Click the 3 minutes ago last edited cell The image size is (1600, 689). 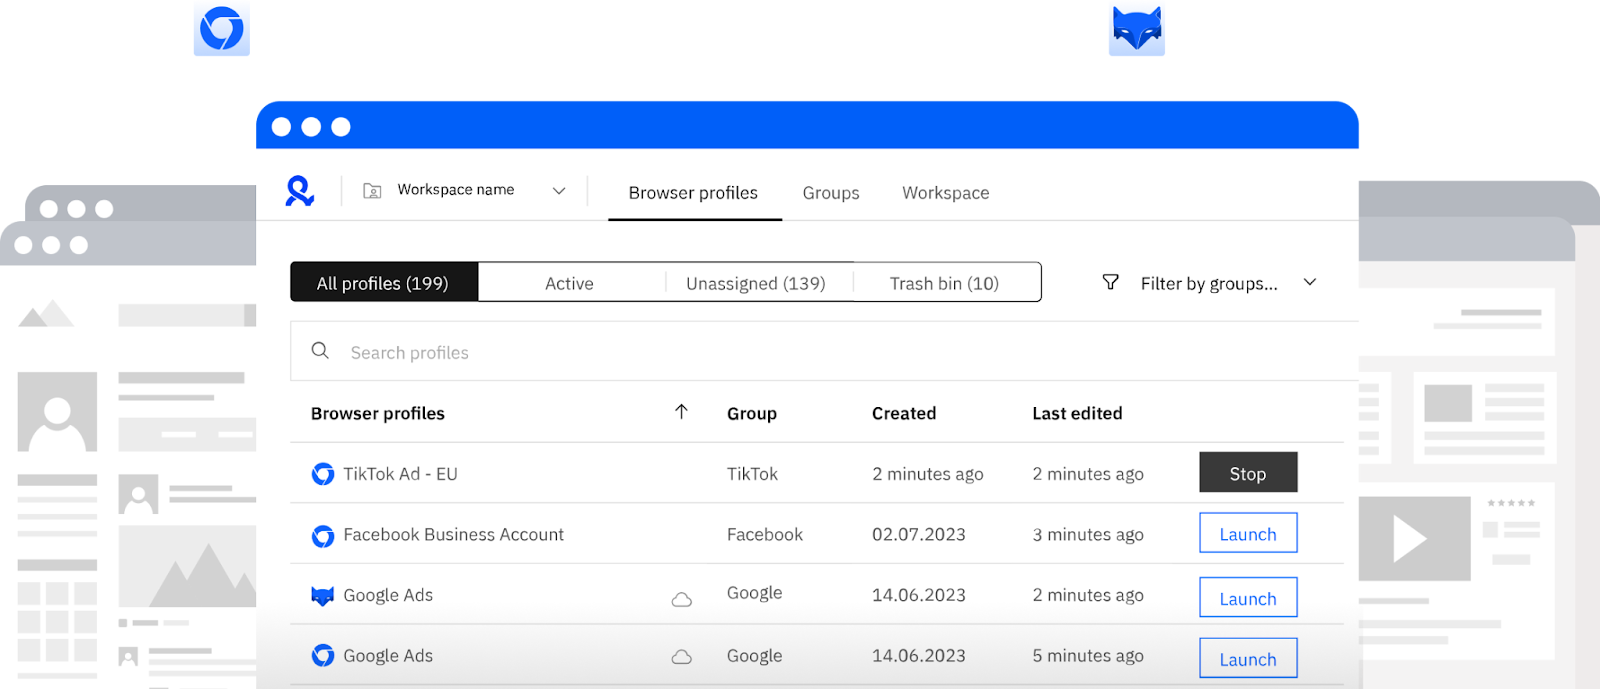click(x=1088, y=535)
